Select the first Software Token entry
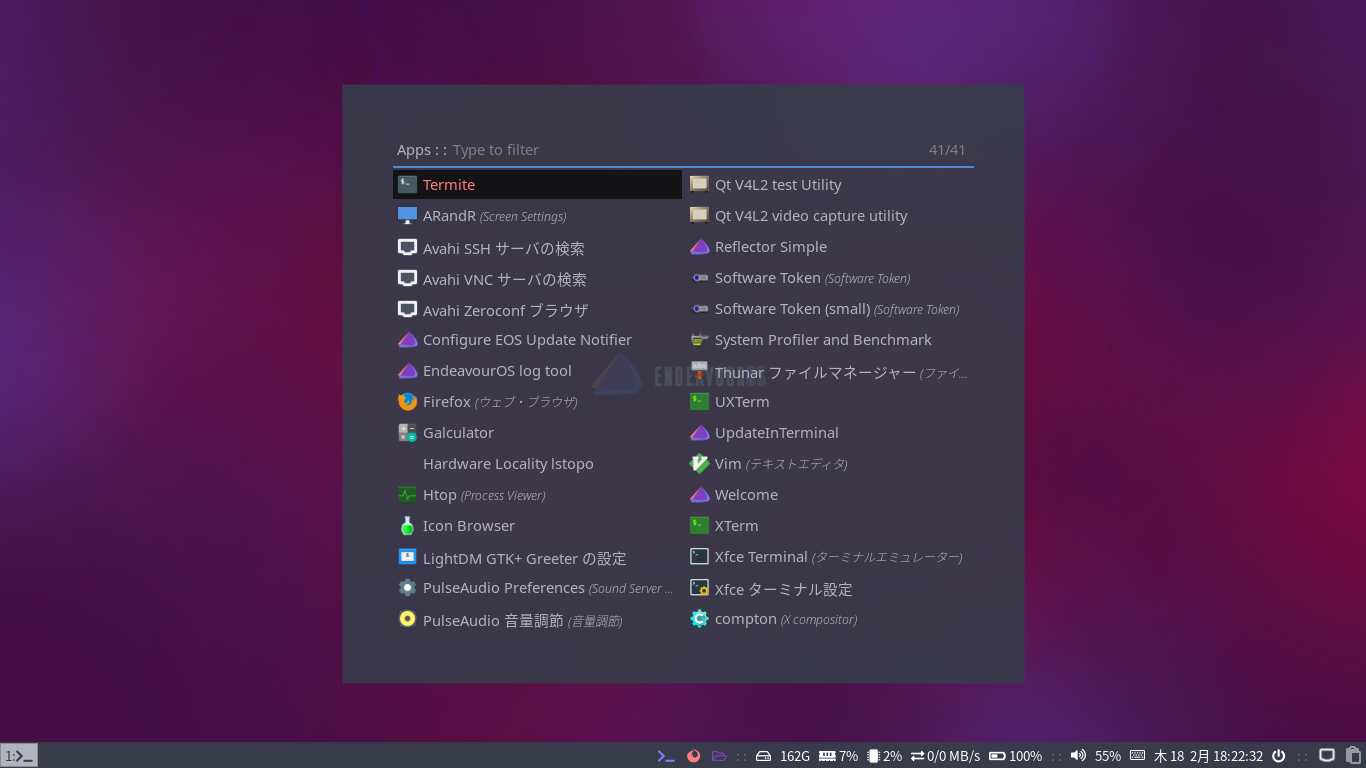This screenshot has width=1366, height=768. [x=829, y=278]
